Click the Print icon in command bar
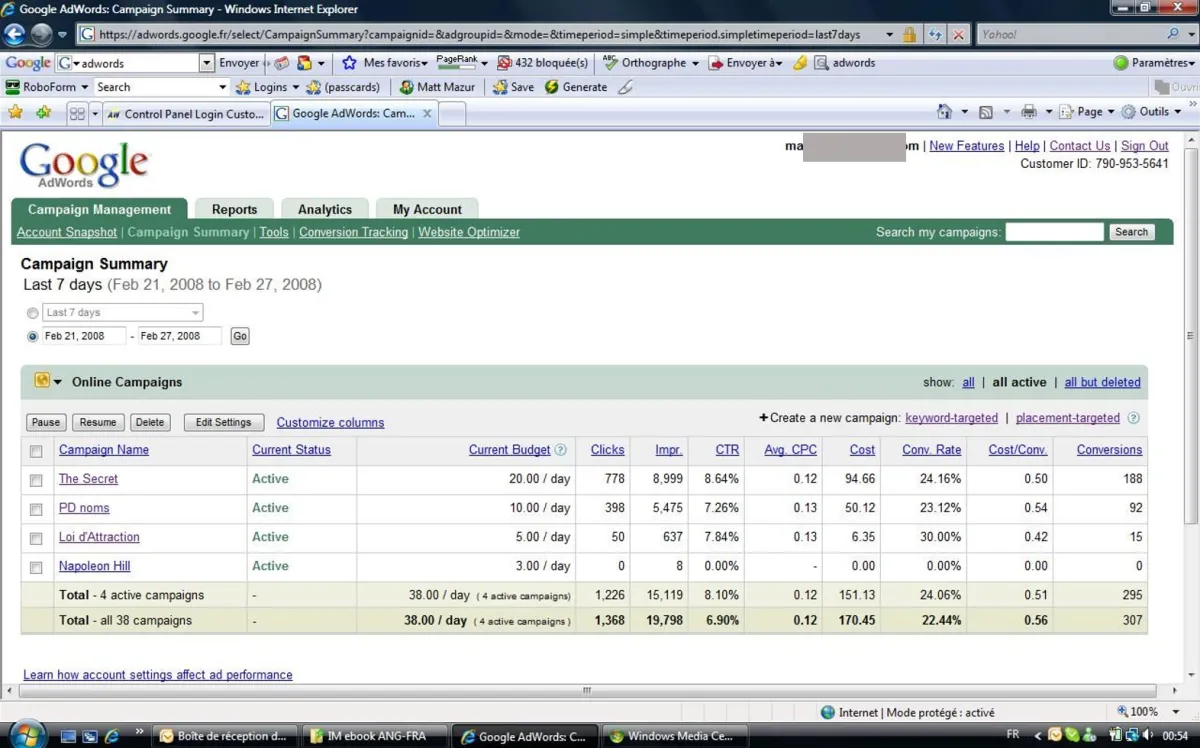Screen dimensions: 1200x748 click(x=1028, y=112)
